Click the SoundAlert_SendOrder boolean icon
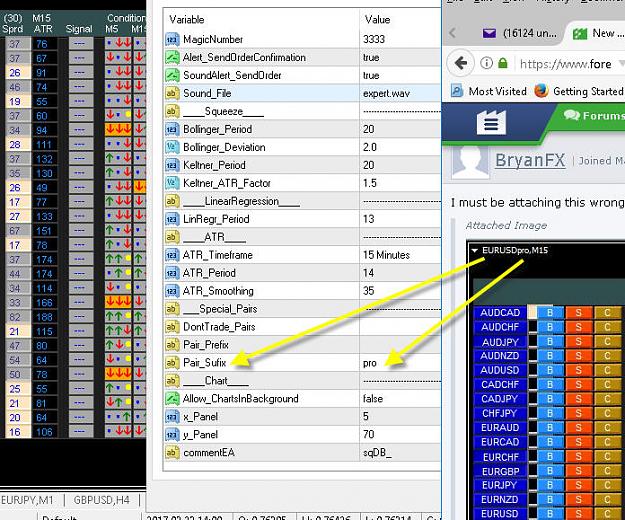 [x=172, y=75]
